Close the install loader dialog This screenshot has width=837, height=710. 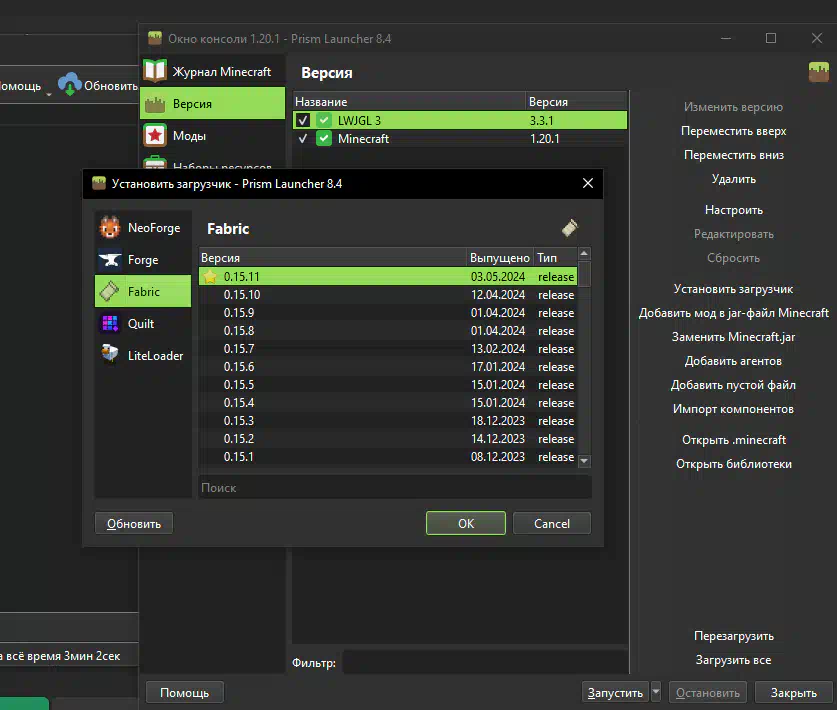click(588, 183)
